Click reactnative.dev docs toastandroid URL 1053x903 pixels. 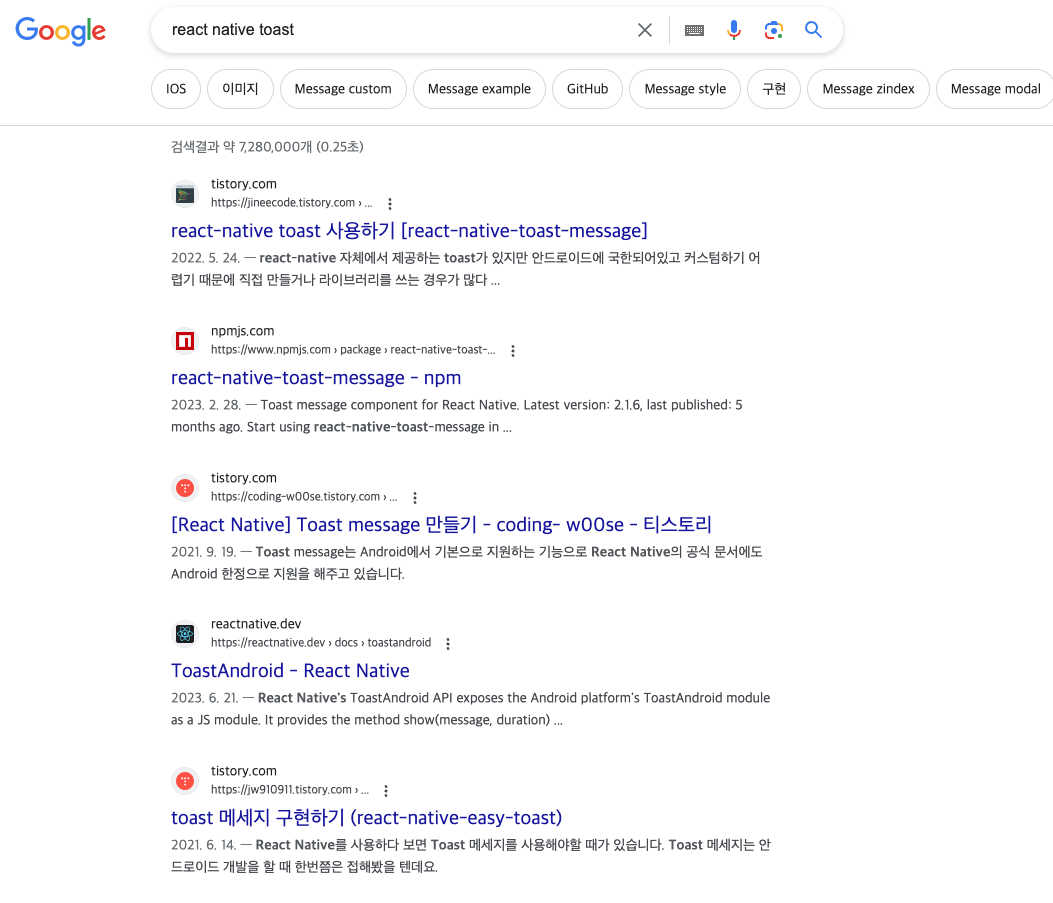(x=321, y=643)
